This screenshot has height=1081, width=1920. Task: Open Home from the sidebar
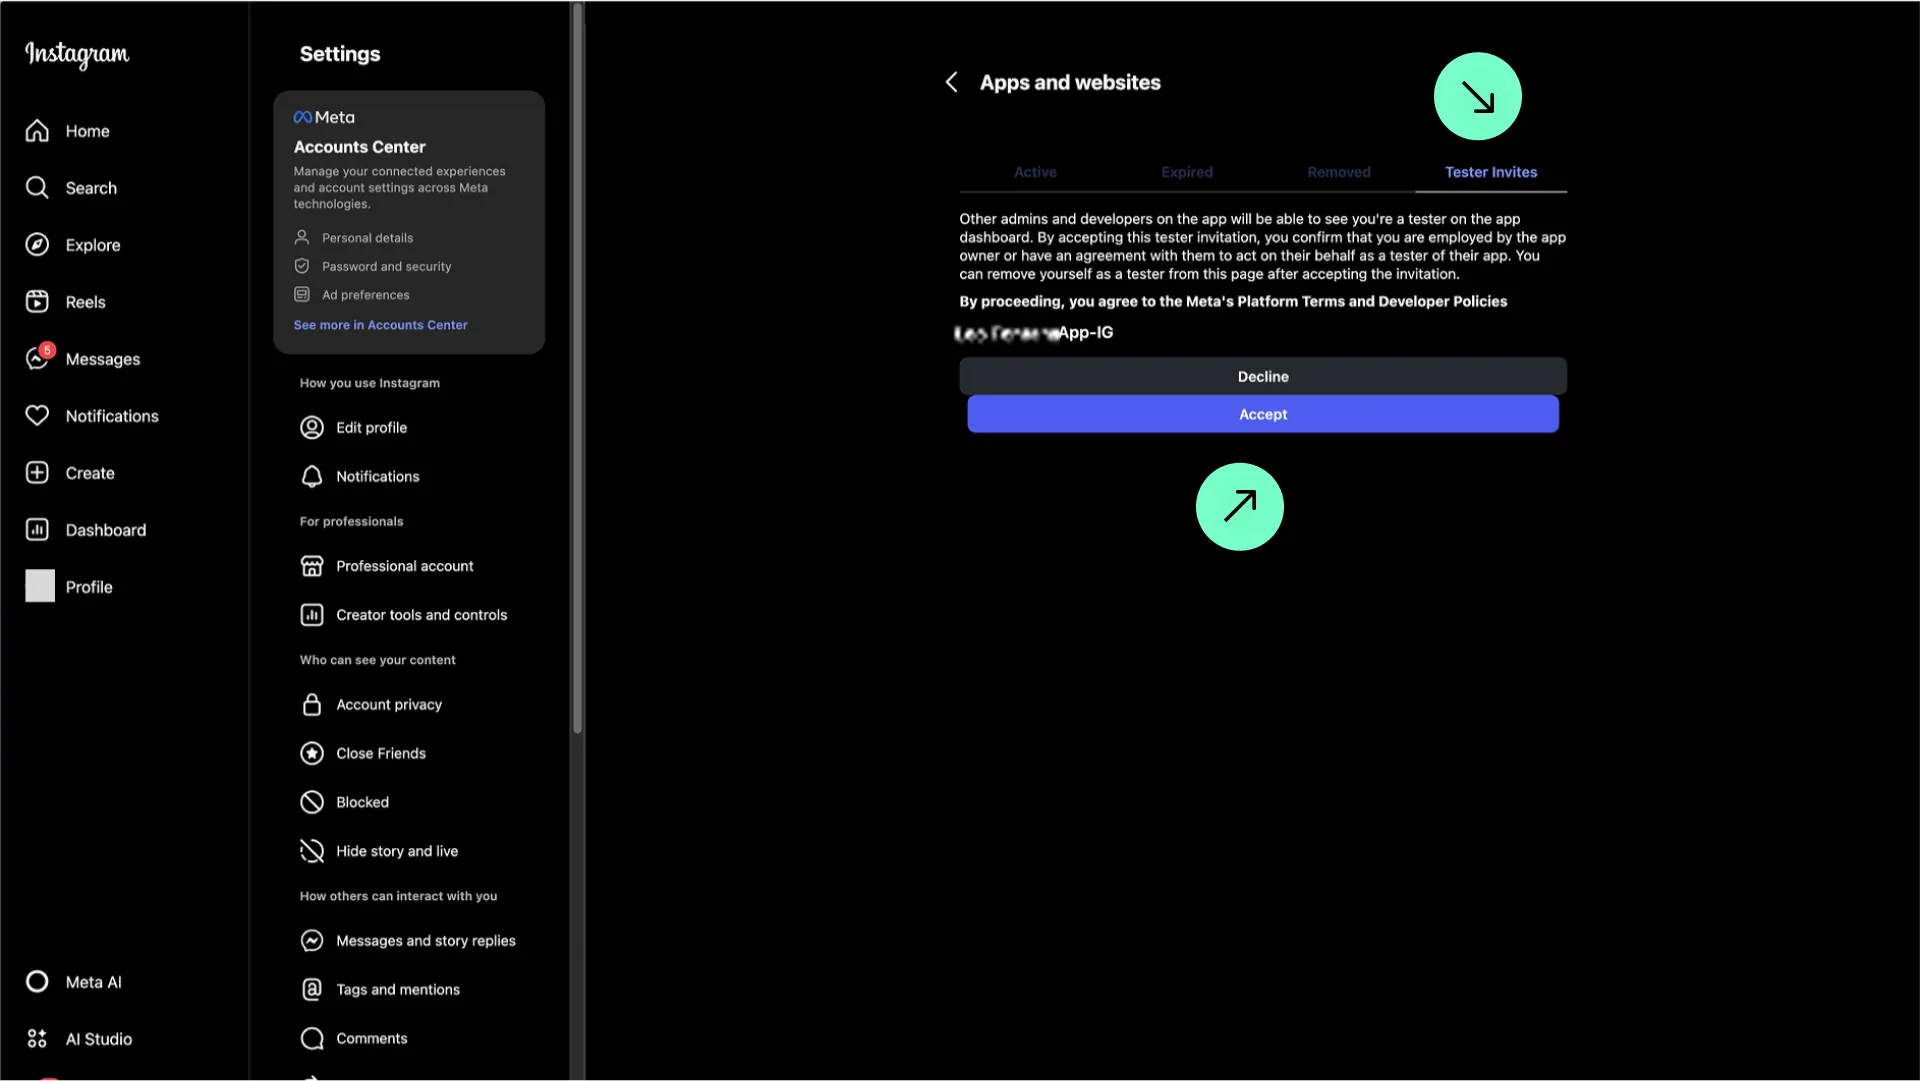68,131
